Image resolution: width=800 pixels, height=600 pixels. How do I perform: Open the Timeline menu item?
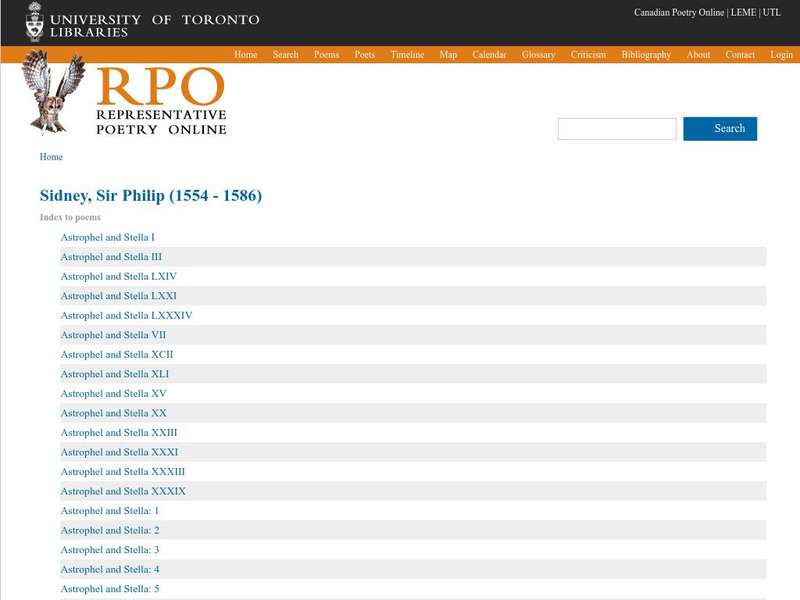tap(407, 55)
